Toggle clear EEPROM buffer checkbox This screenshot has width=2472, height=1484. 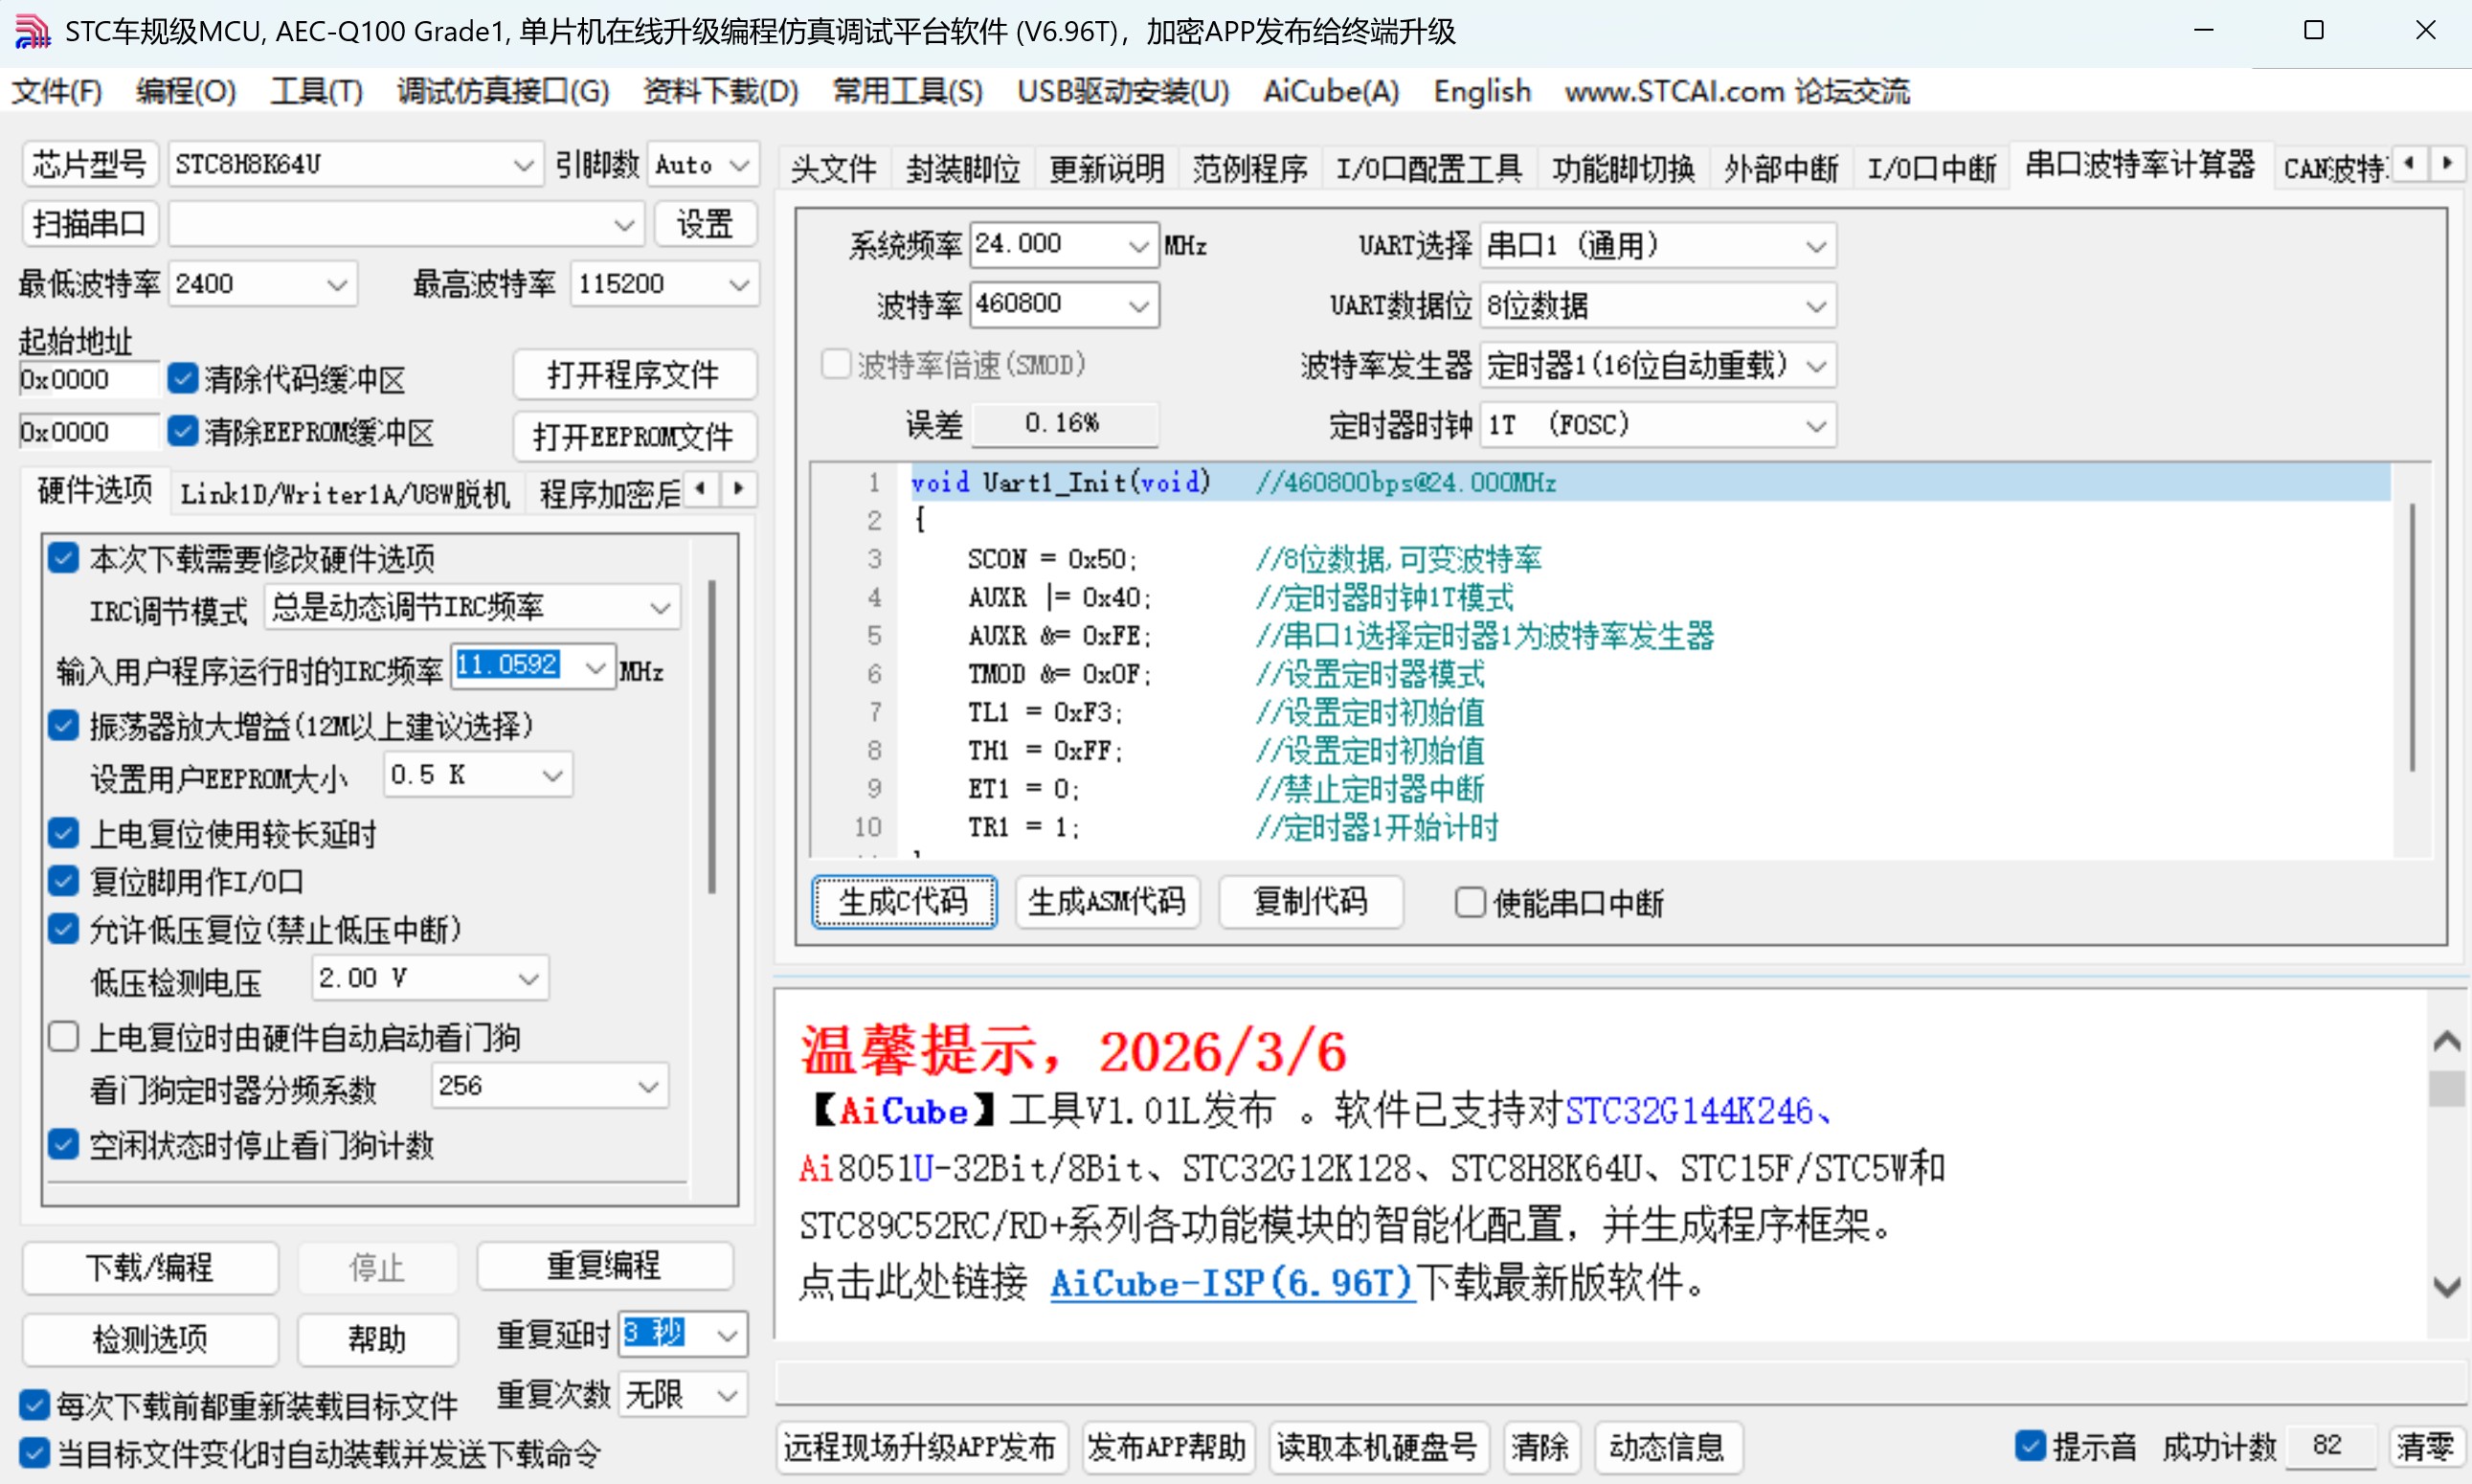[x=183, y=431]
